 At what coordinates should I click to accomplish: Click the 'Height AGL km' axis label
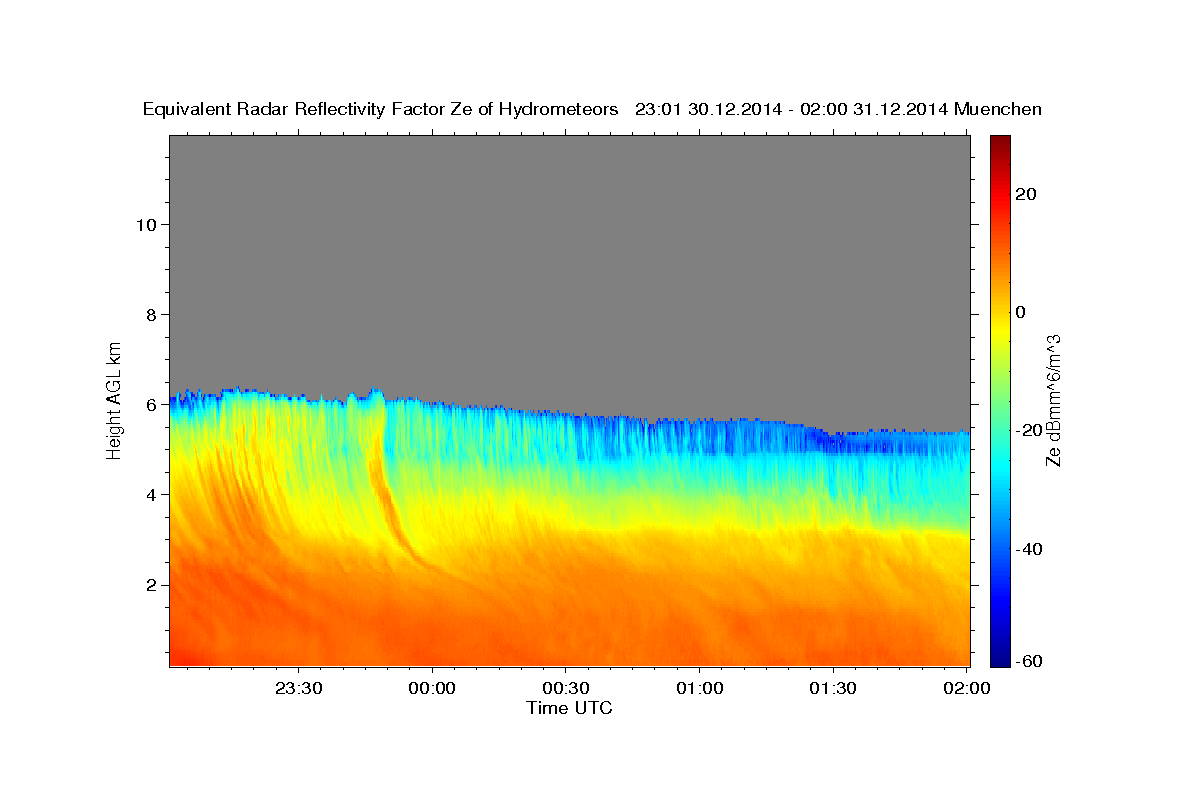115,400
